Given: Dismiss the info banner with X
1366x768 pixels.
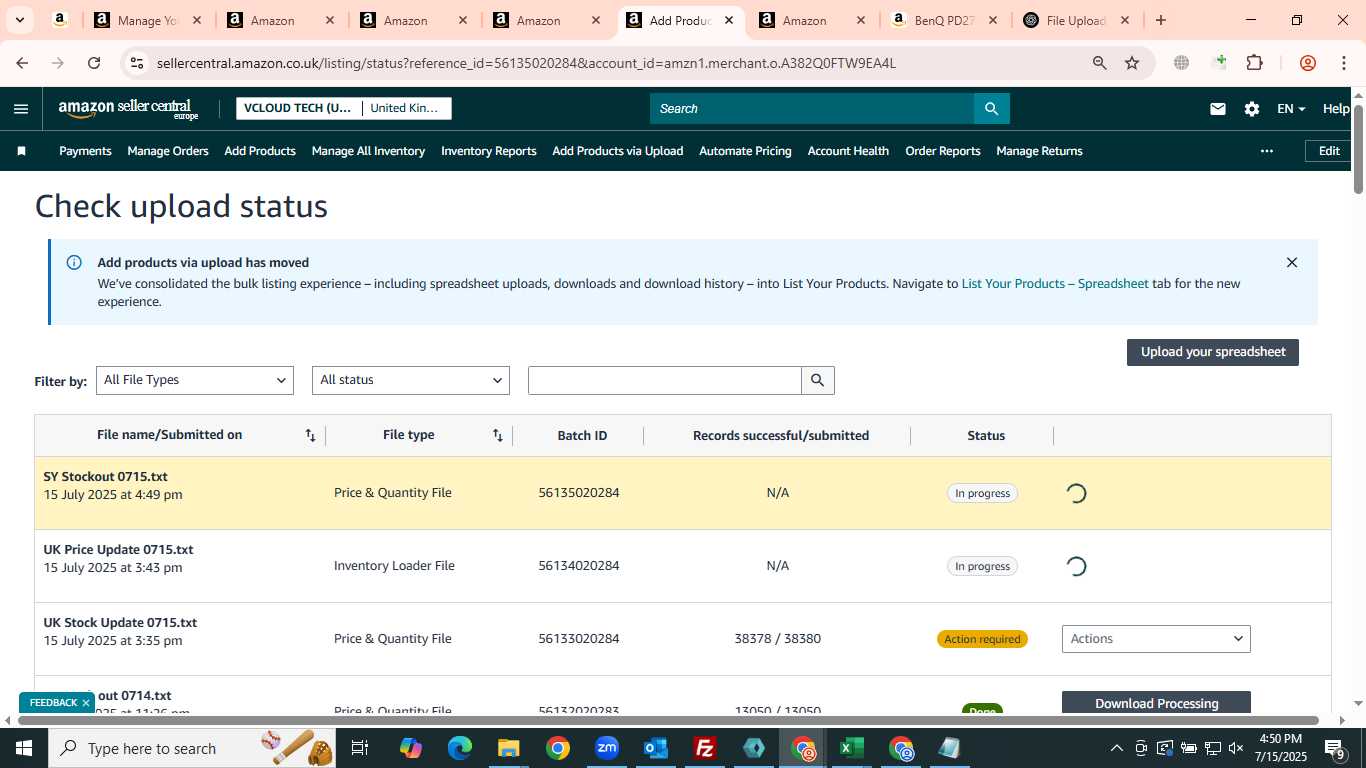Looking at the screenshot, I should point(1291,263).
